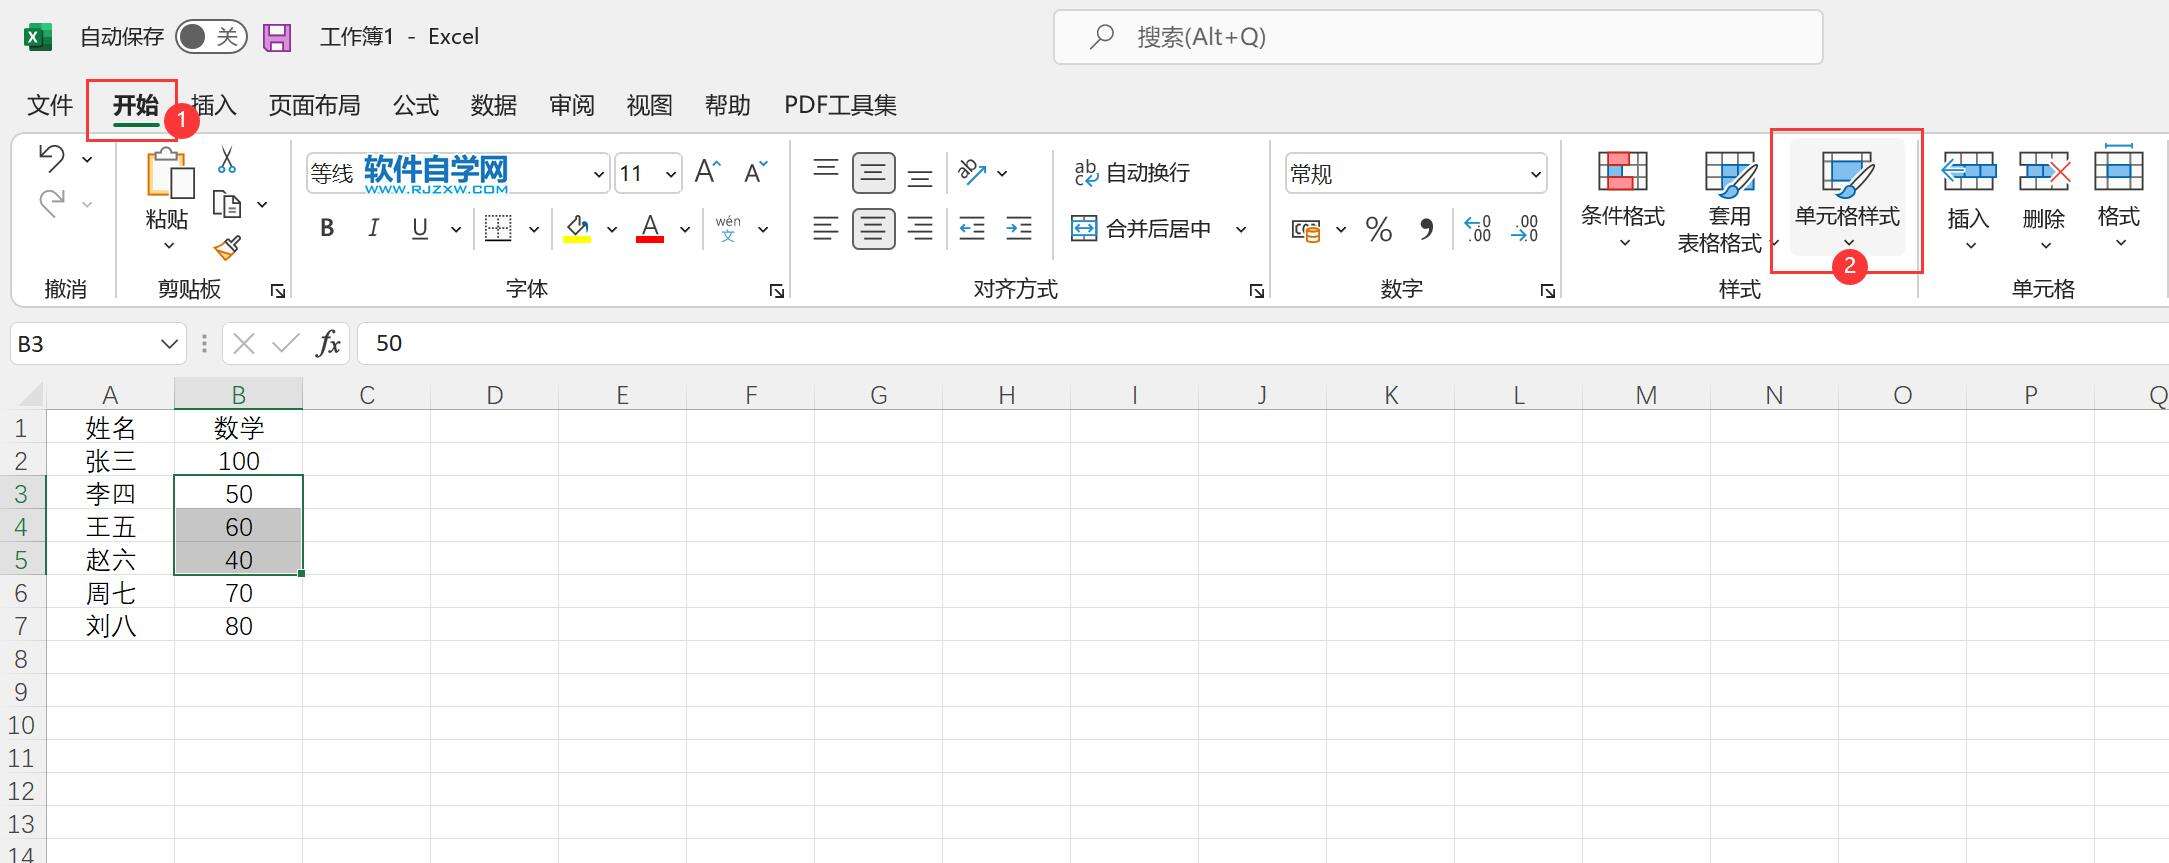Click the Redo arrow icon
This screenshot has width=2169, height=863.
[52, 204]
